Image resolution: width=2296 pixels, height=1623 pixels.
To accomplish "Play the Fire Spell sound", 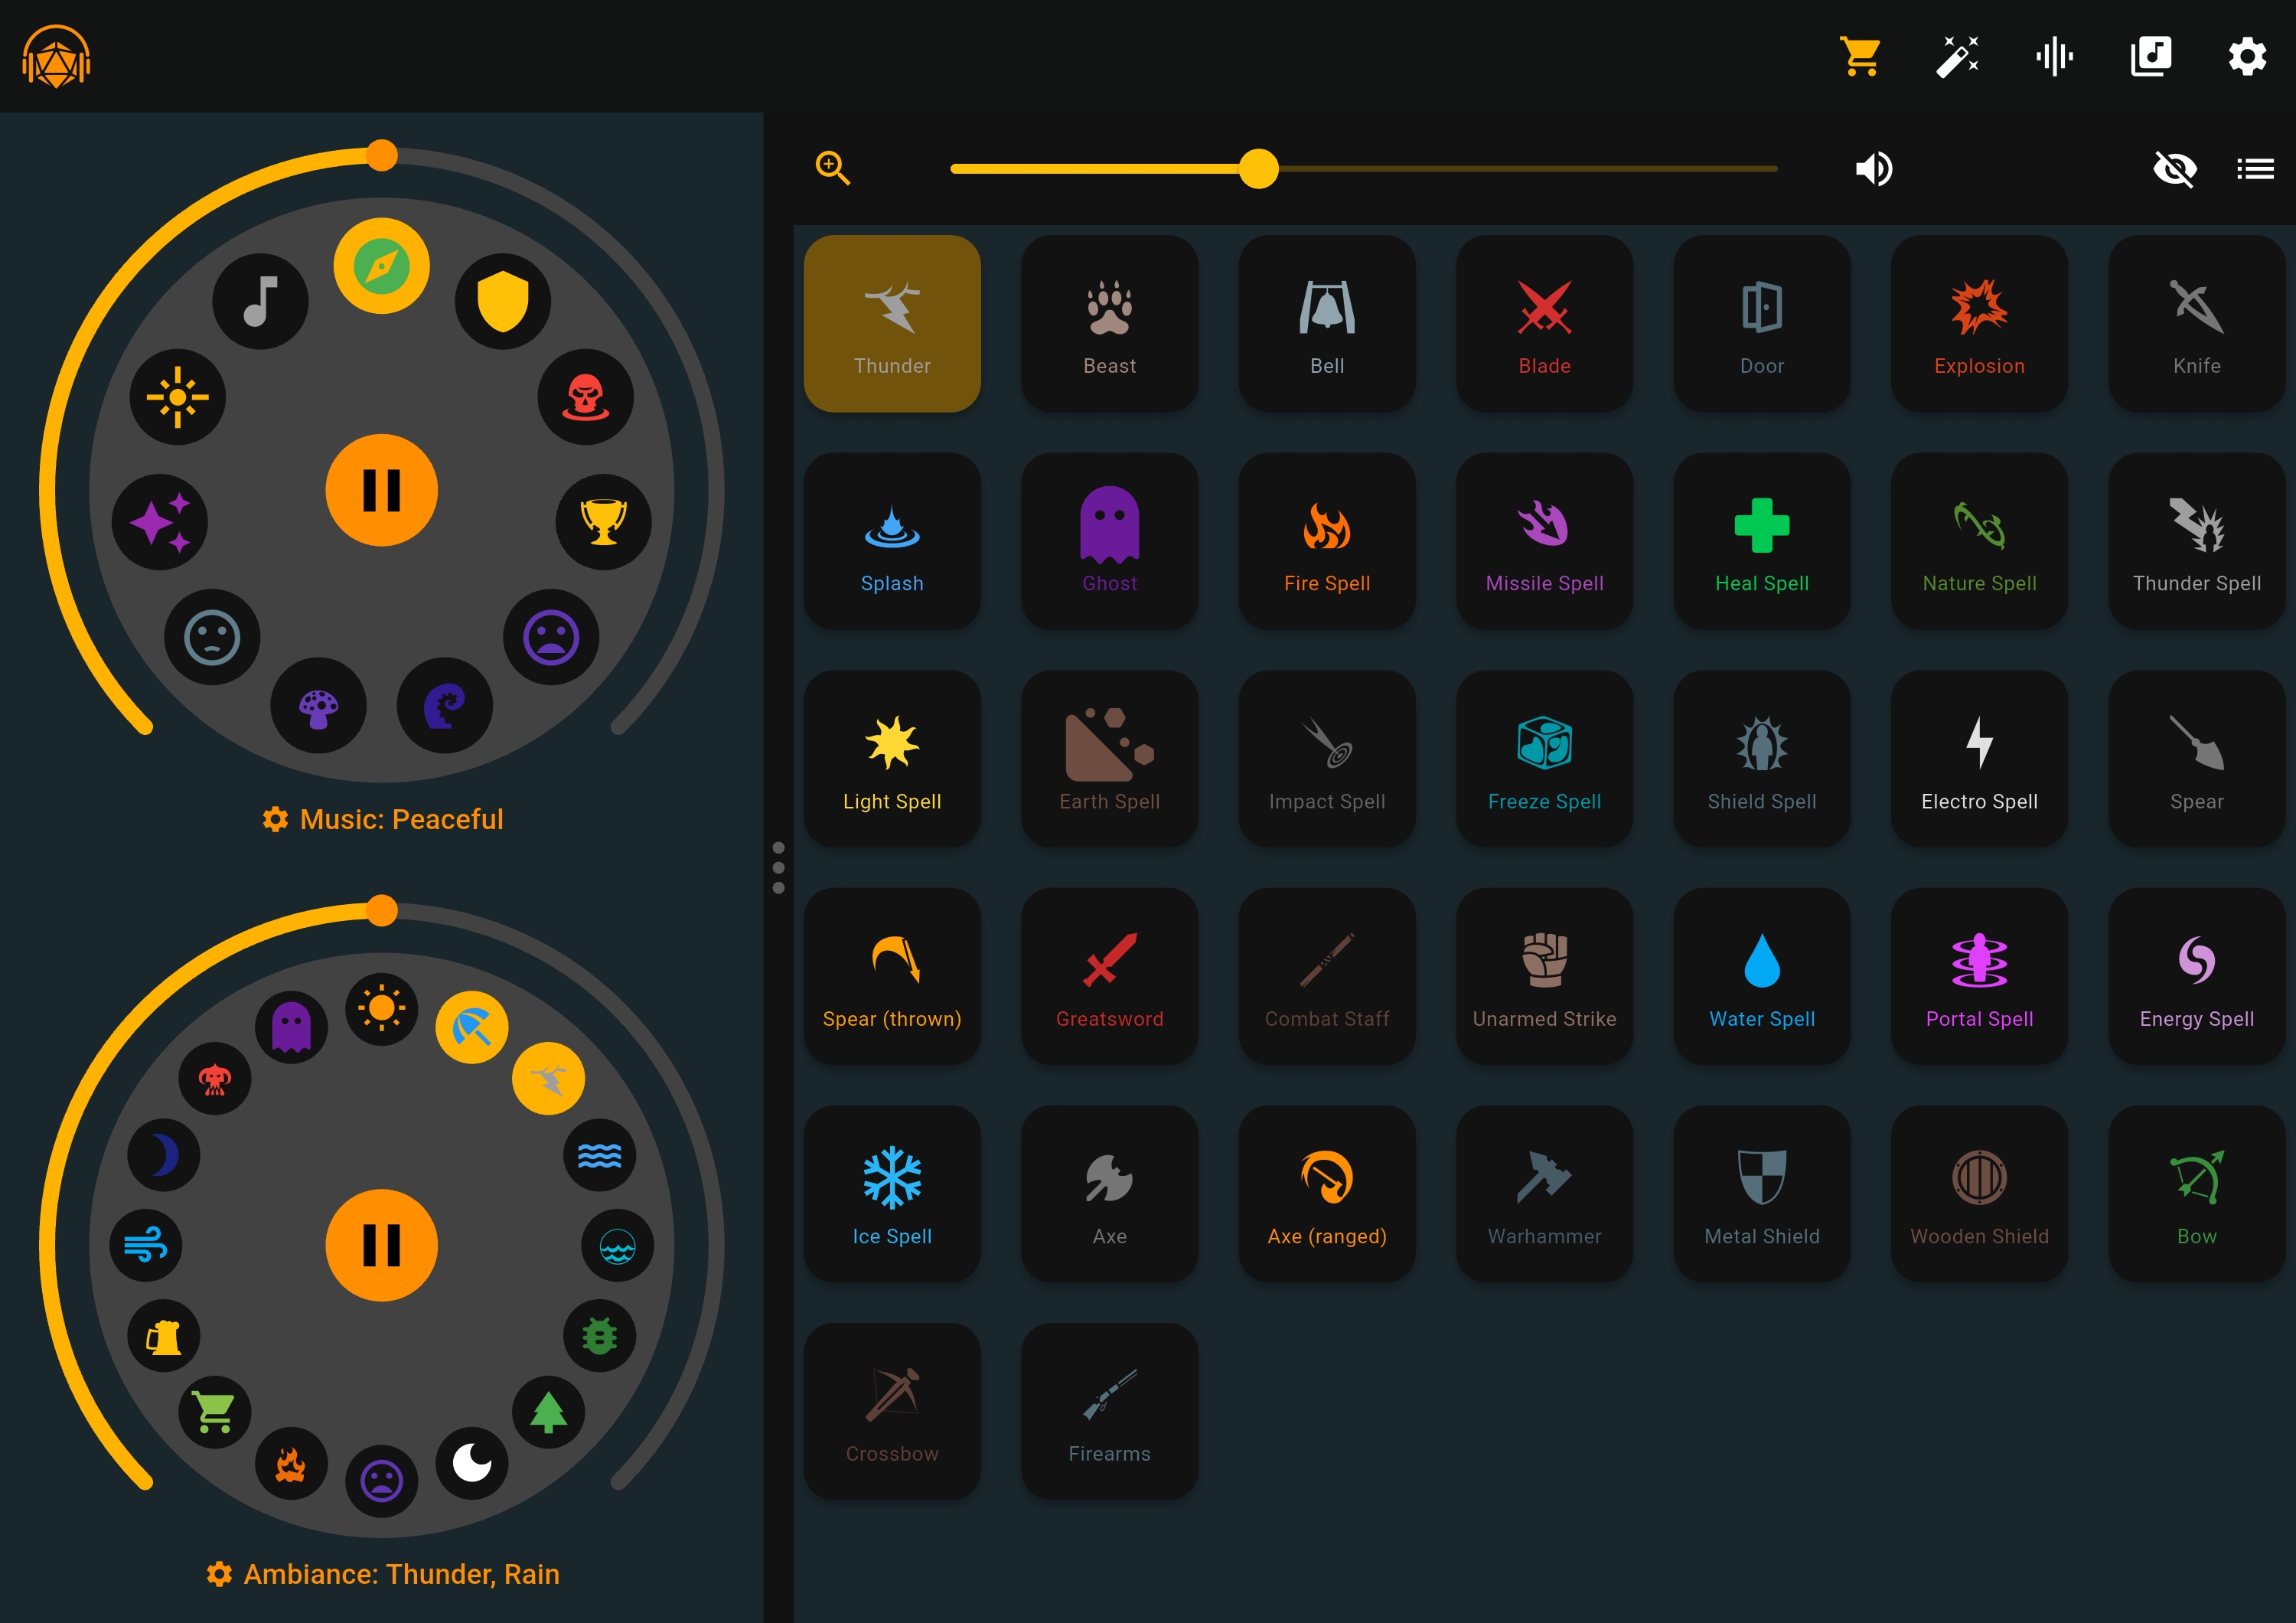I will point(1327,541).
